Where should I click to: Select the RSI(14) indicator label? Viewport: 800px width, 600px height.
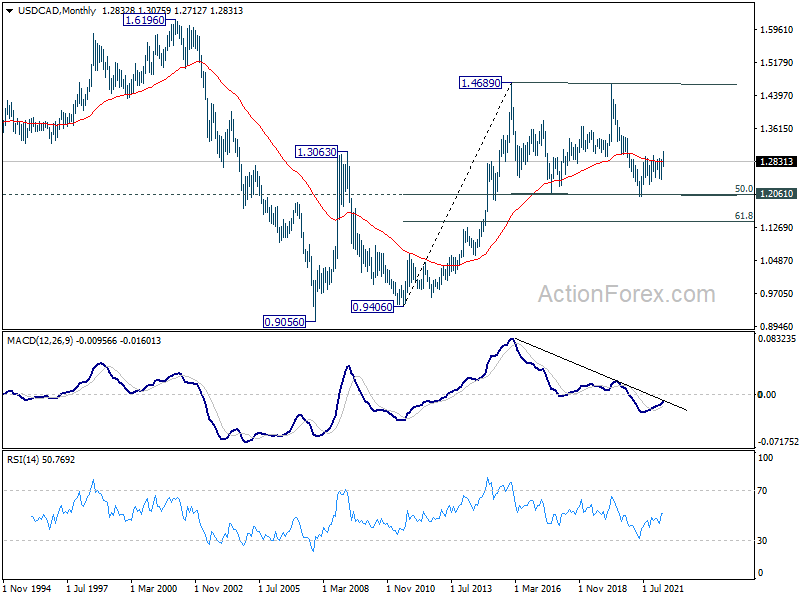pyautogui.click(x=26, y=459)
